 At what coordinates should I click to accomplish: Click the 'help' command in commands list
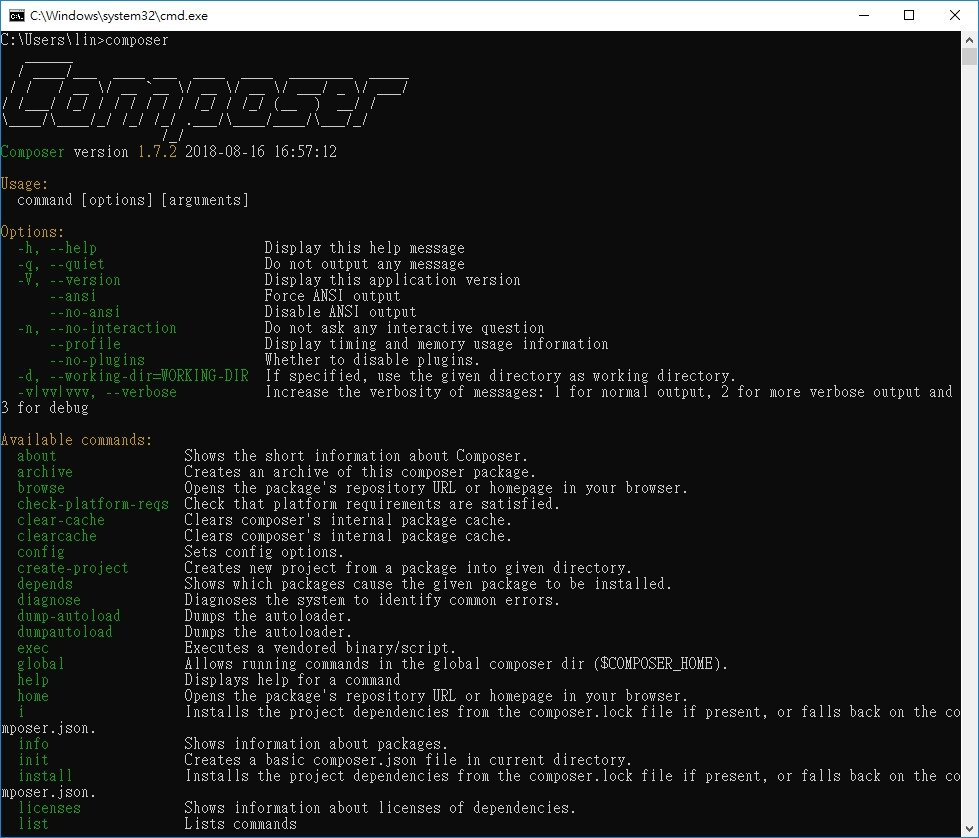[x=32, y=680]
